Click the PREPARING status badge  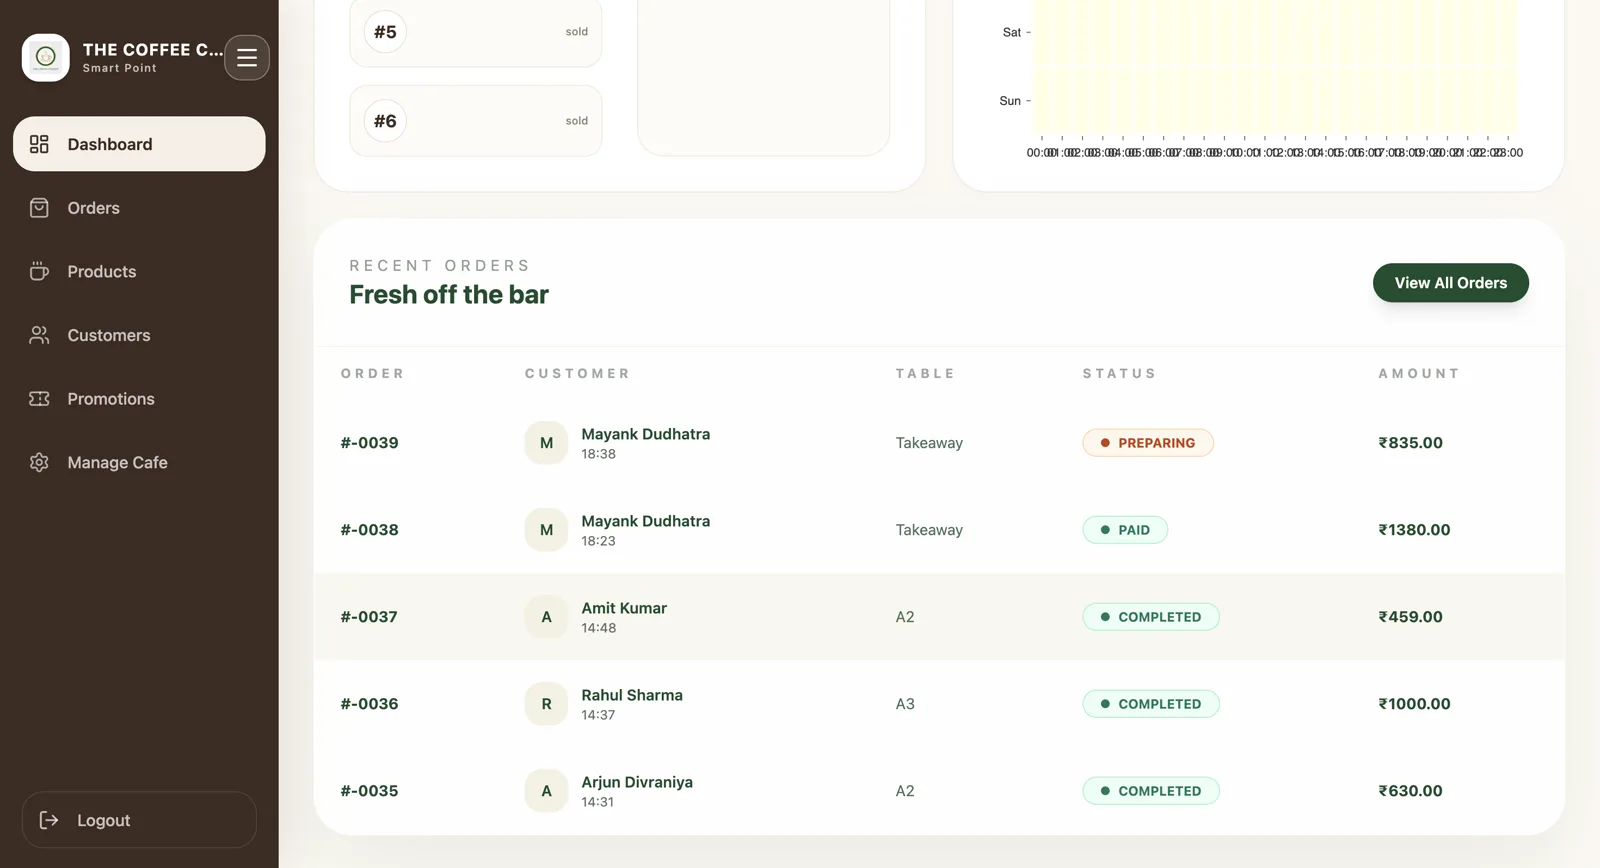click(1148, 443)
